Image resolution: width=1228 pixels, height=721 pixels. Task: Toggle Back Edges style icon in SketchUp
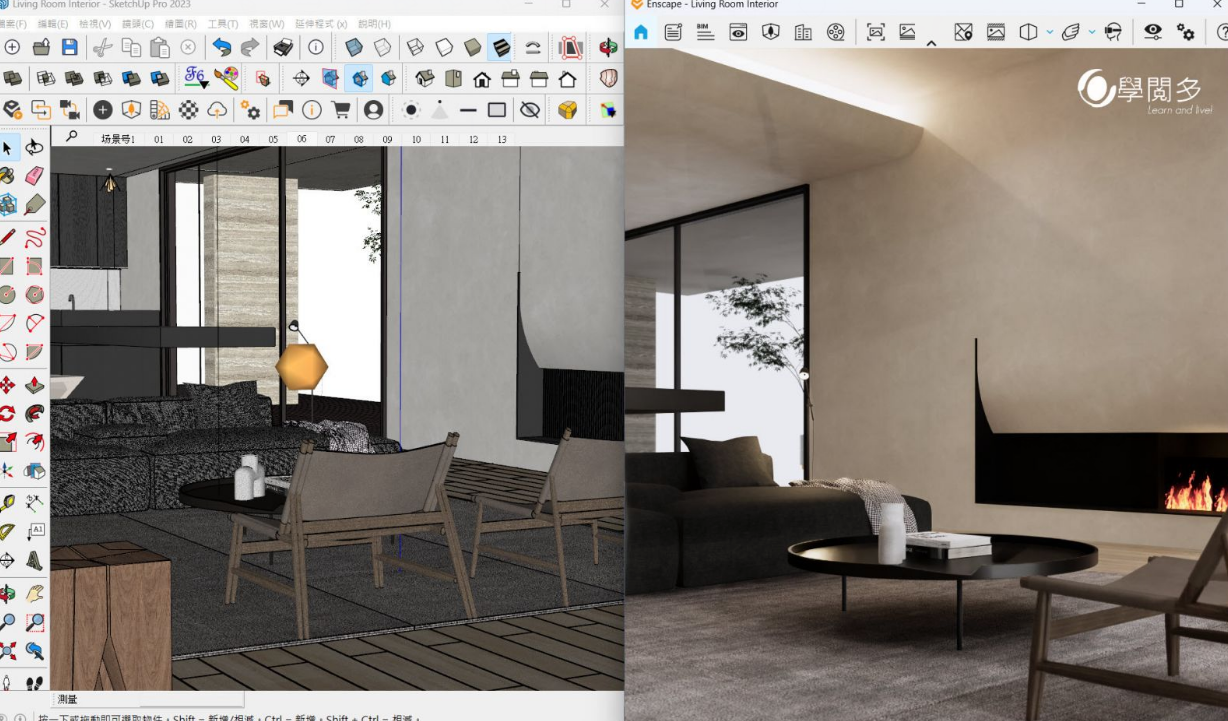point(382,47)
